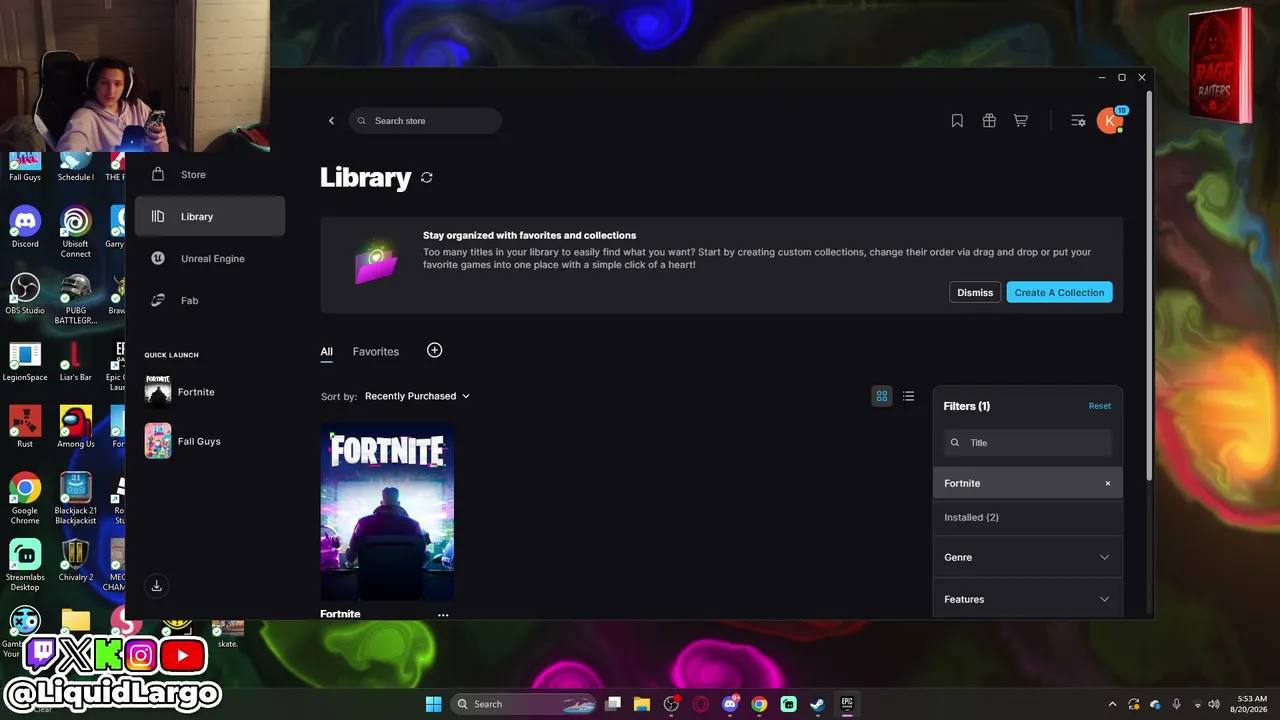Open Discord from the taskbar

point(730,704)
